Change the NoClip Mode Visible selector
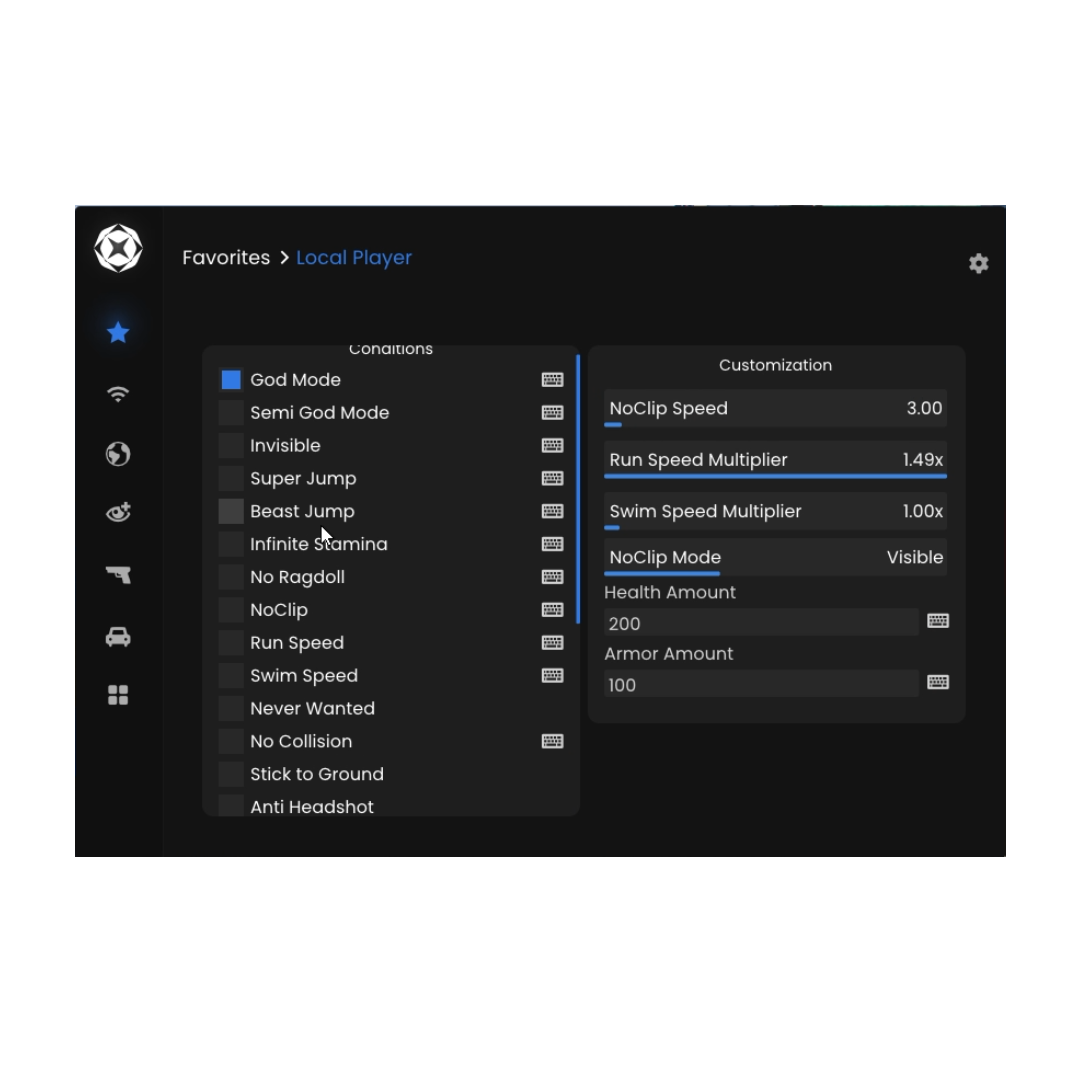The image size is (1080, 1080). (775, 558)
